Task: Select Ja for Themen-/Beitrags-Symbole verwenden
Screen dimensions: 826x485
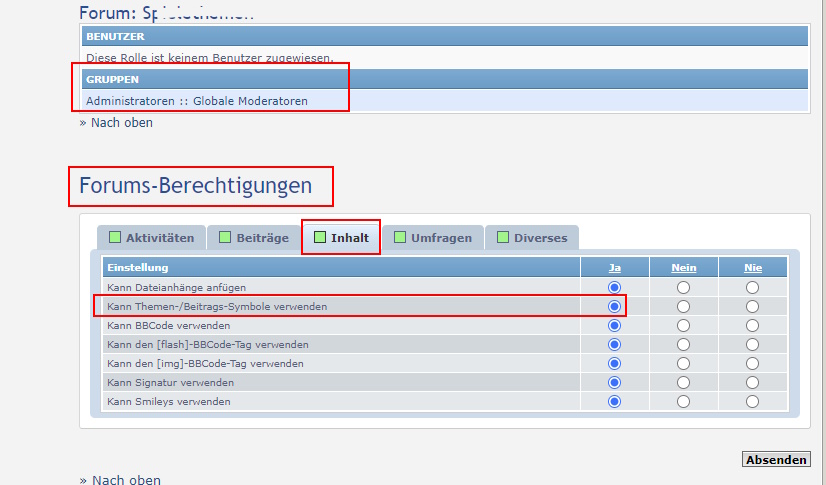Action: tap(614, 307)
